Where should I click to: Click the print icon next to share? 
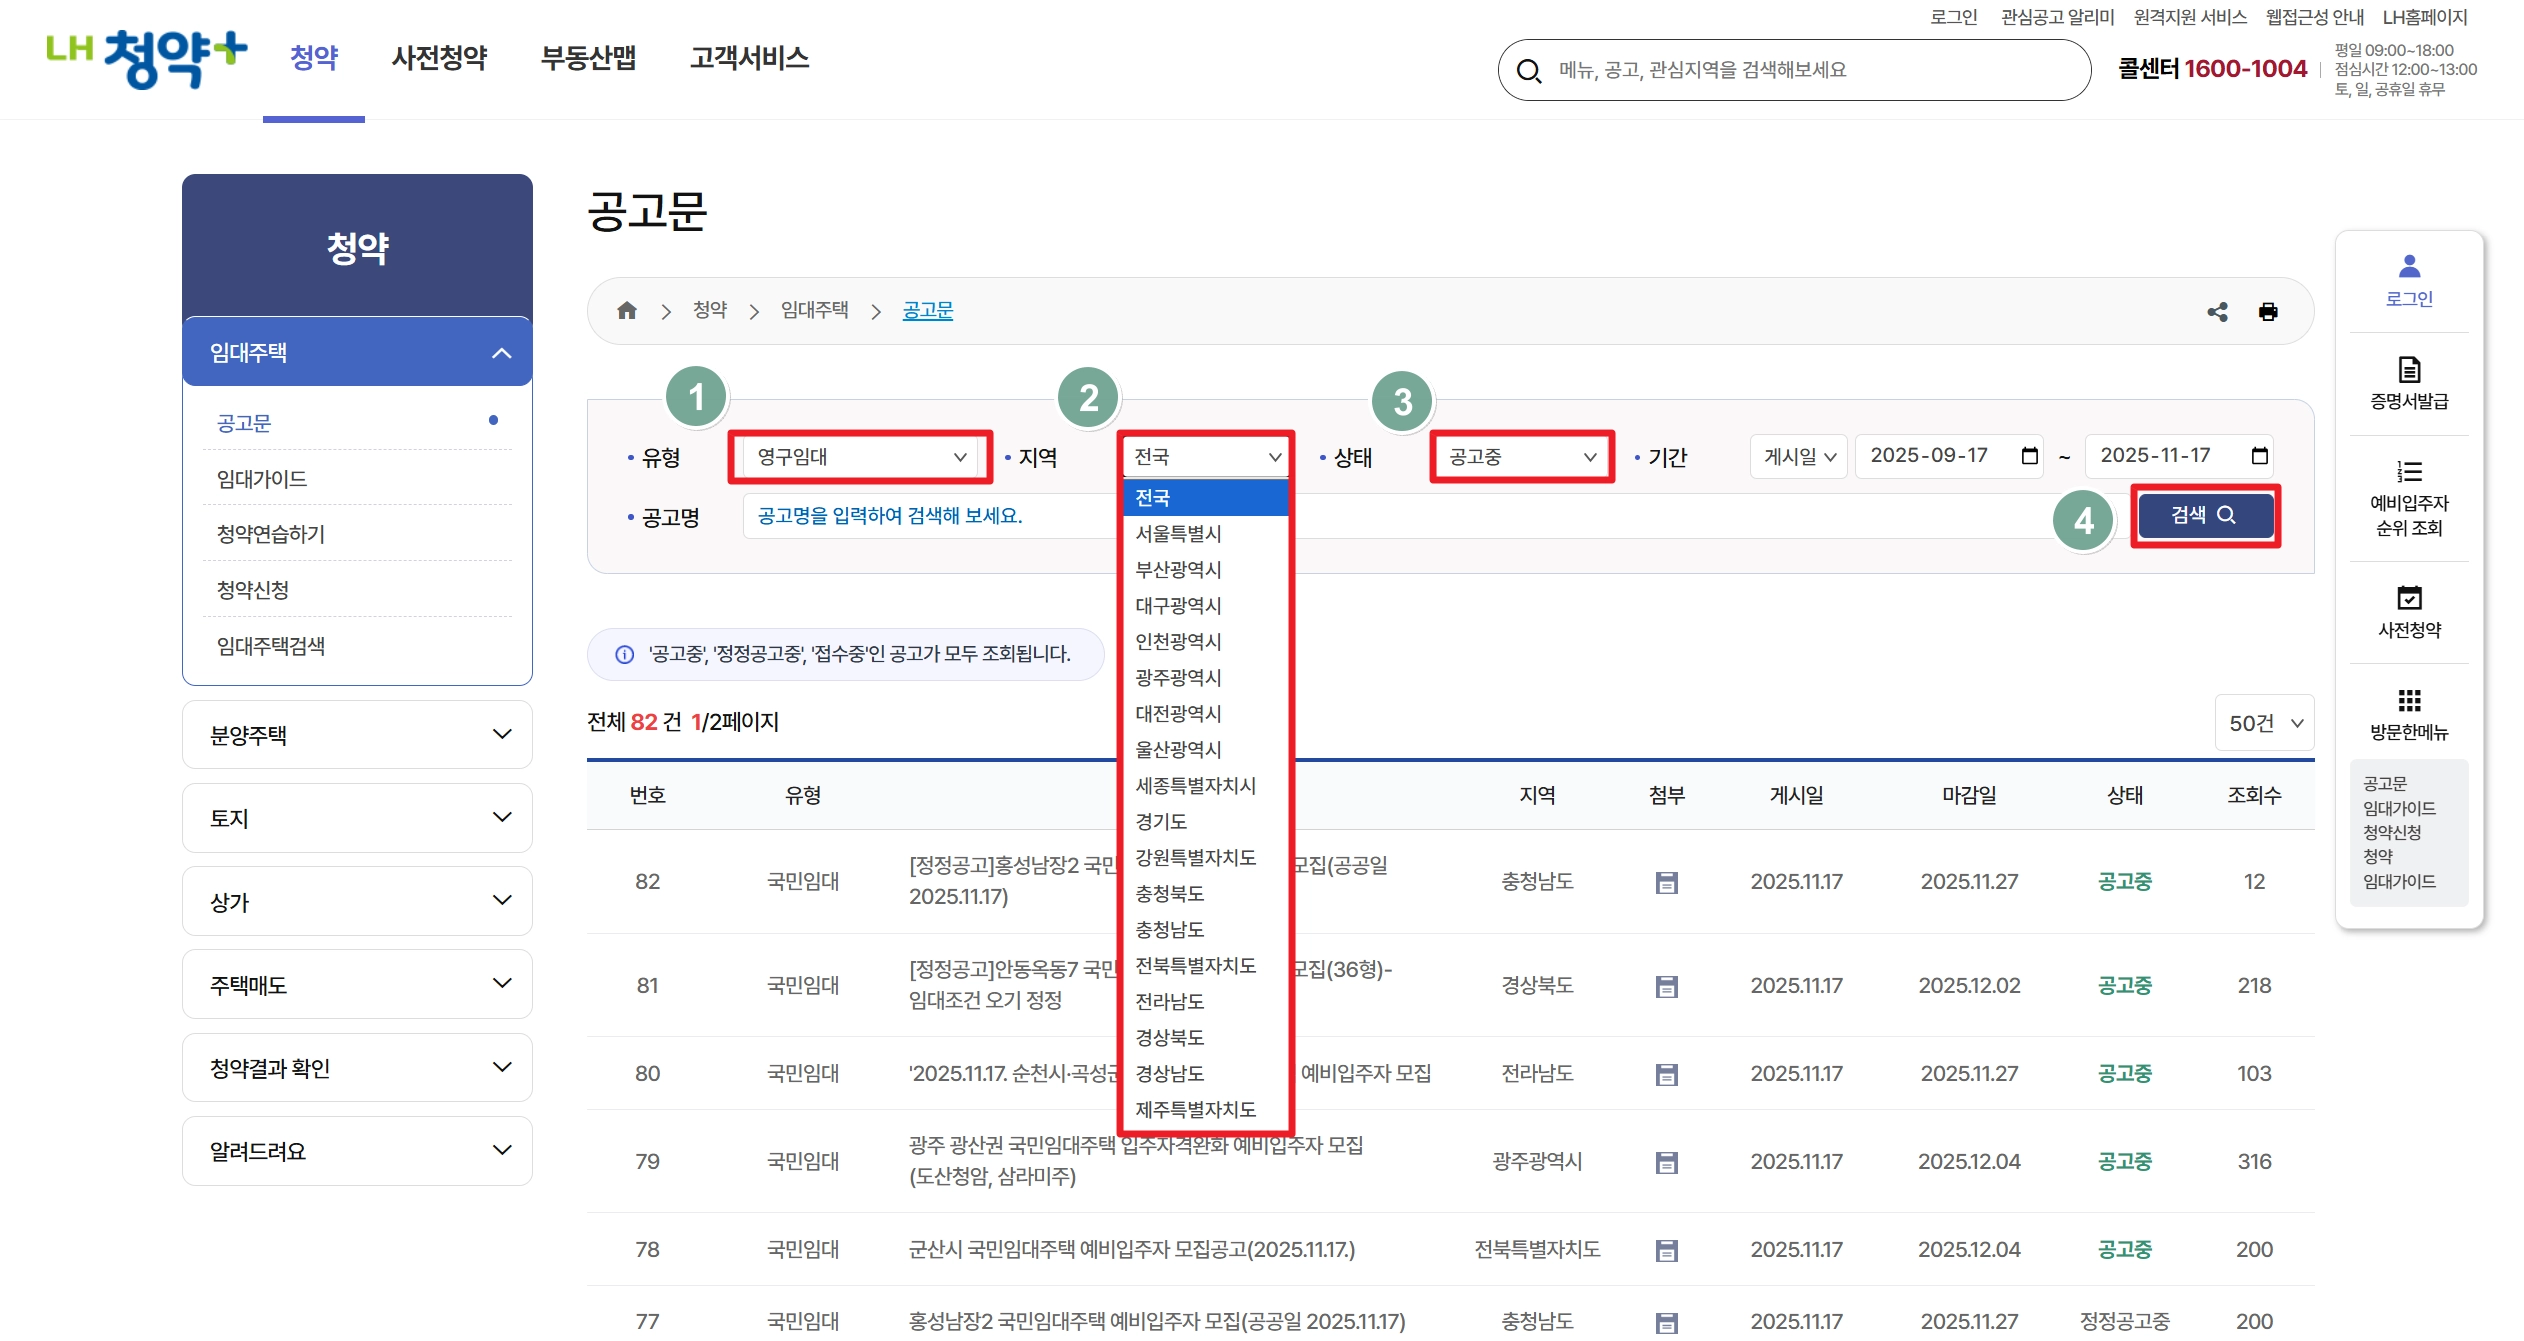[x=2269, y=311]
